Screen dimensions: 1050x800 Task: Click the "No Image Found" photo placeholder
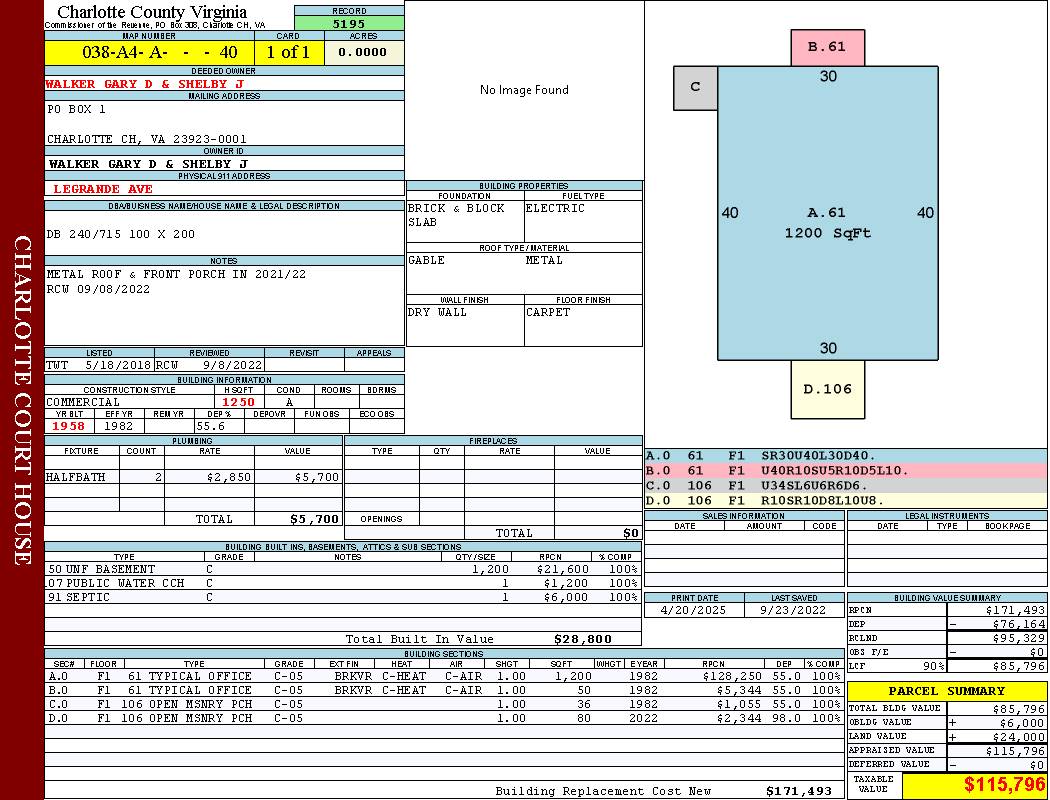pos(524,90)
